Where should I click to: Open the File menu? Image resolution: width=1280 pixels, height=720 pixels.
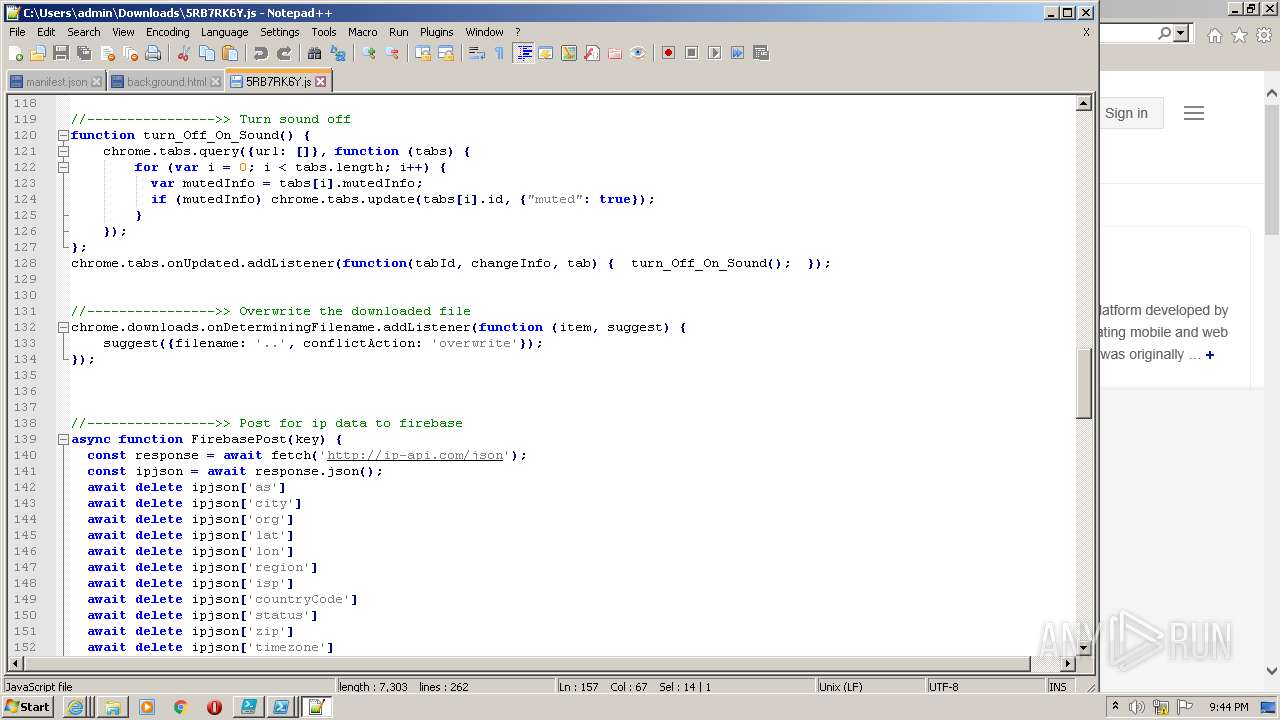click(17, 32)
